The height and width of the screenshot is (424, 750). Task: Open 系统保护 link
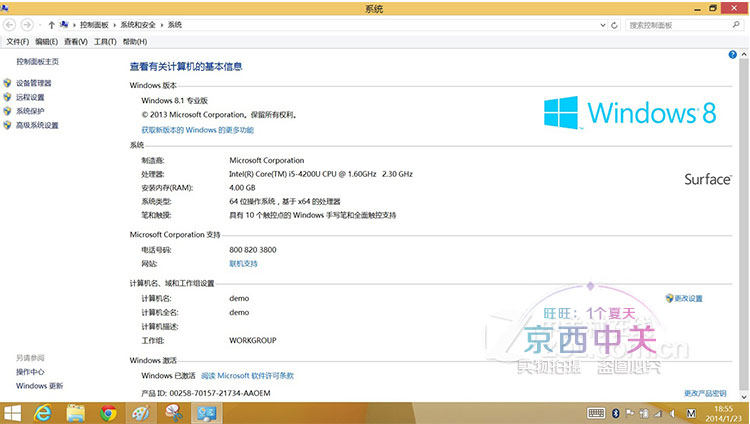coord(30,111)
